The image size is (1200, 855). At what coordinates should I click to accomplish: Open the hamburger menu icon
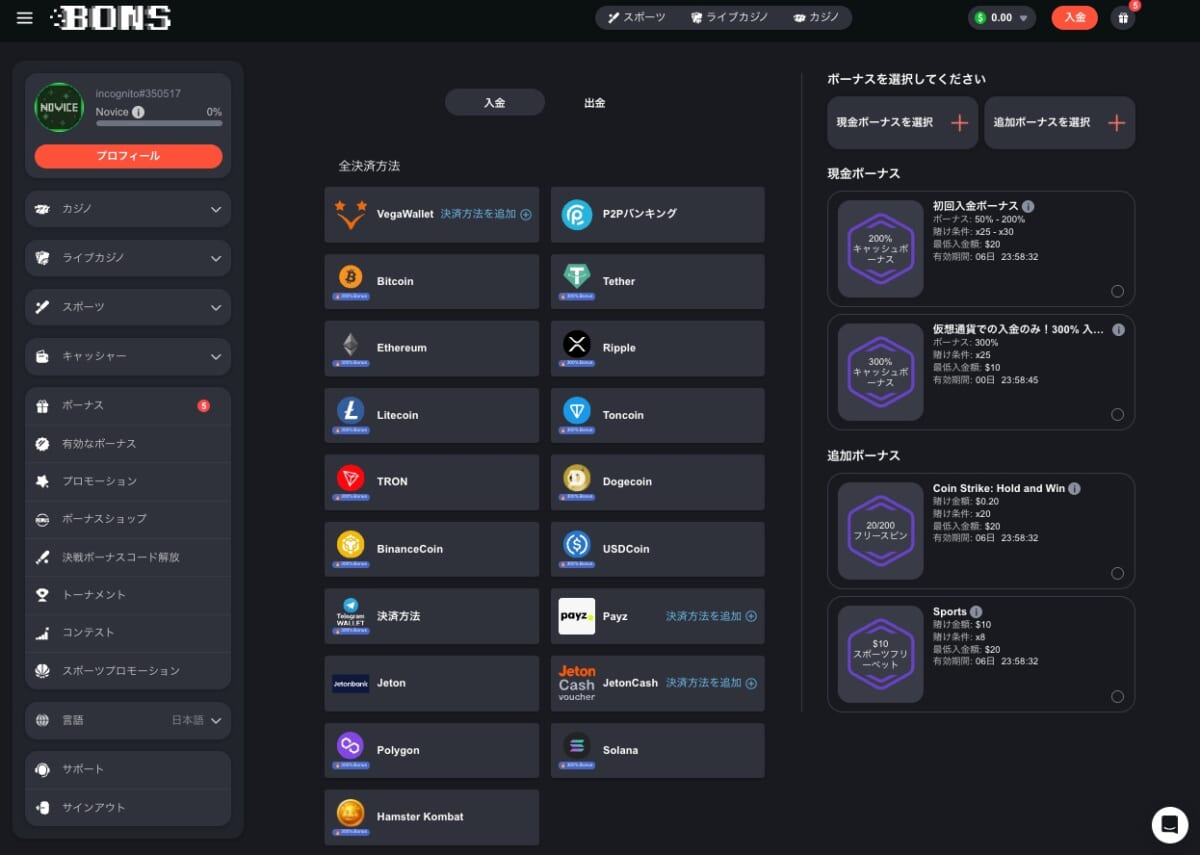[25, 18]
